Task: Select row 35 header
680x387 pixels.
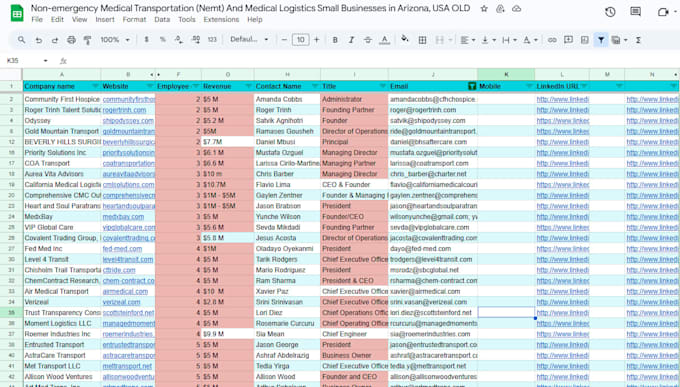Action: [12, 313]
